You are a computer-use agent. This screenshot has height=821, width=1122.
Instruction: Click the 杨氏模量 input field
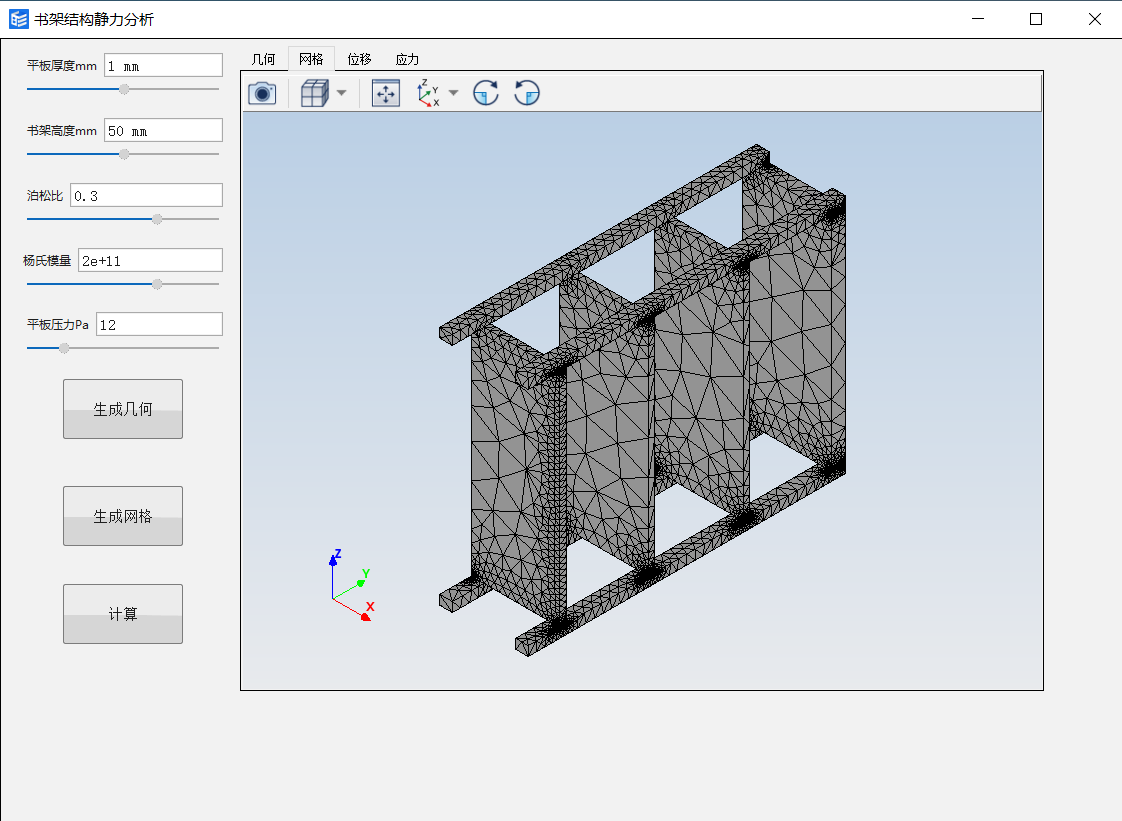pos(150,260)
